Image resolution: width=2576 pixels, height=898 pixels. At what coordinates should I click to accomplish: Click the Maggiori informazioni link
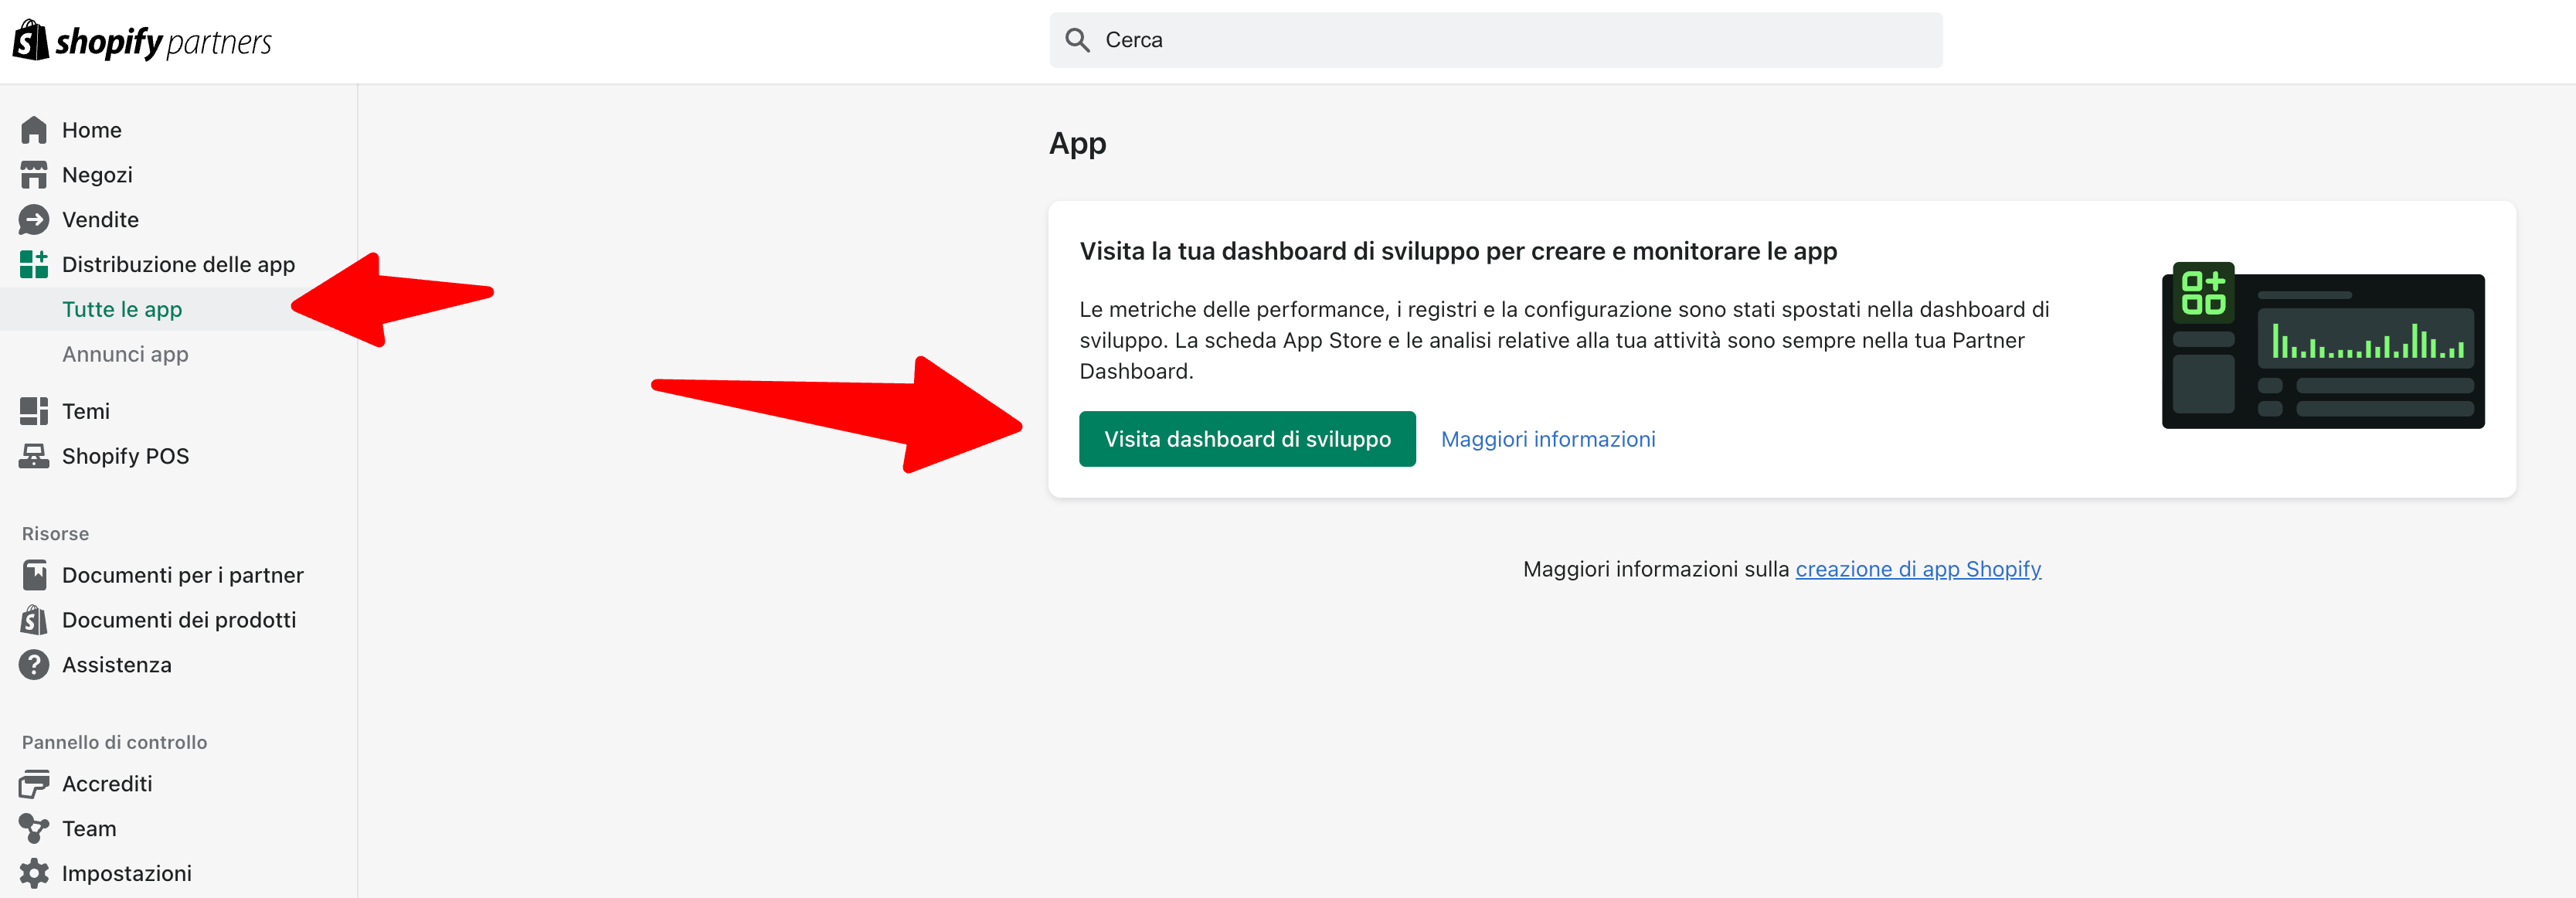[1548, 439]
